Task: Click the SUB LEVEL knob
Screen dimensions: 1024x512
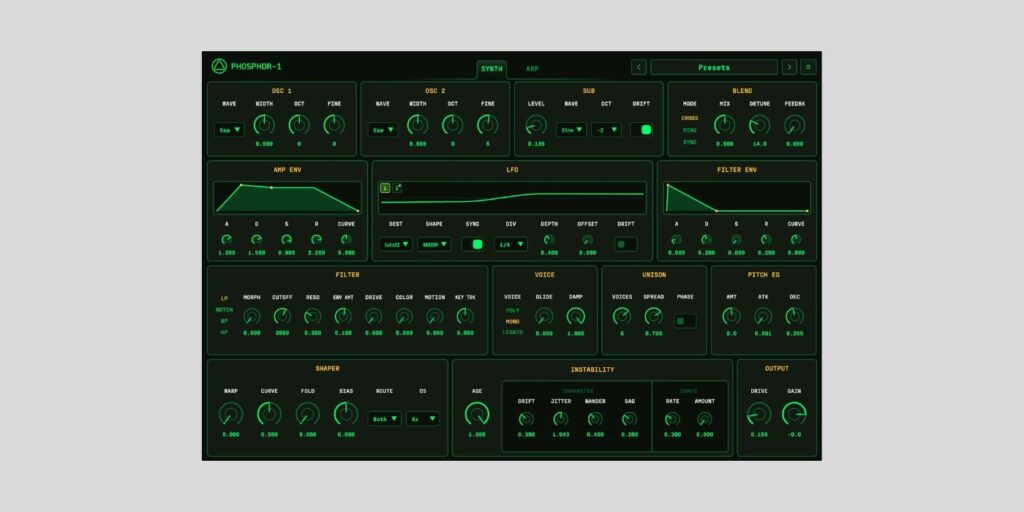Action: click(536, 125)
